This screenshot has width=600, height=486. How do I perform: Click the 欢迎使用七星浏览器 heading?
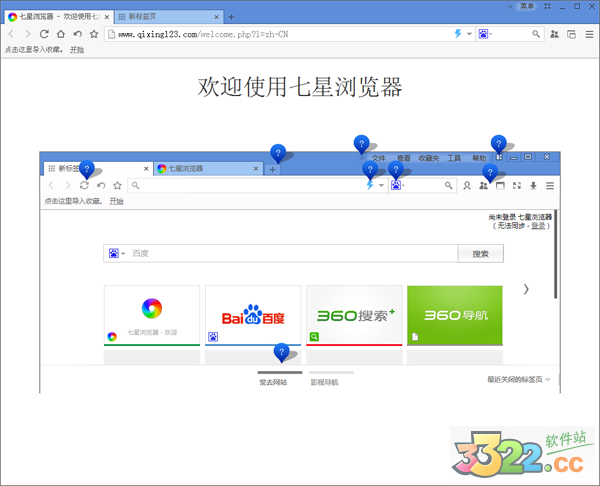pos(300,87)
